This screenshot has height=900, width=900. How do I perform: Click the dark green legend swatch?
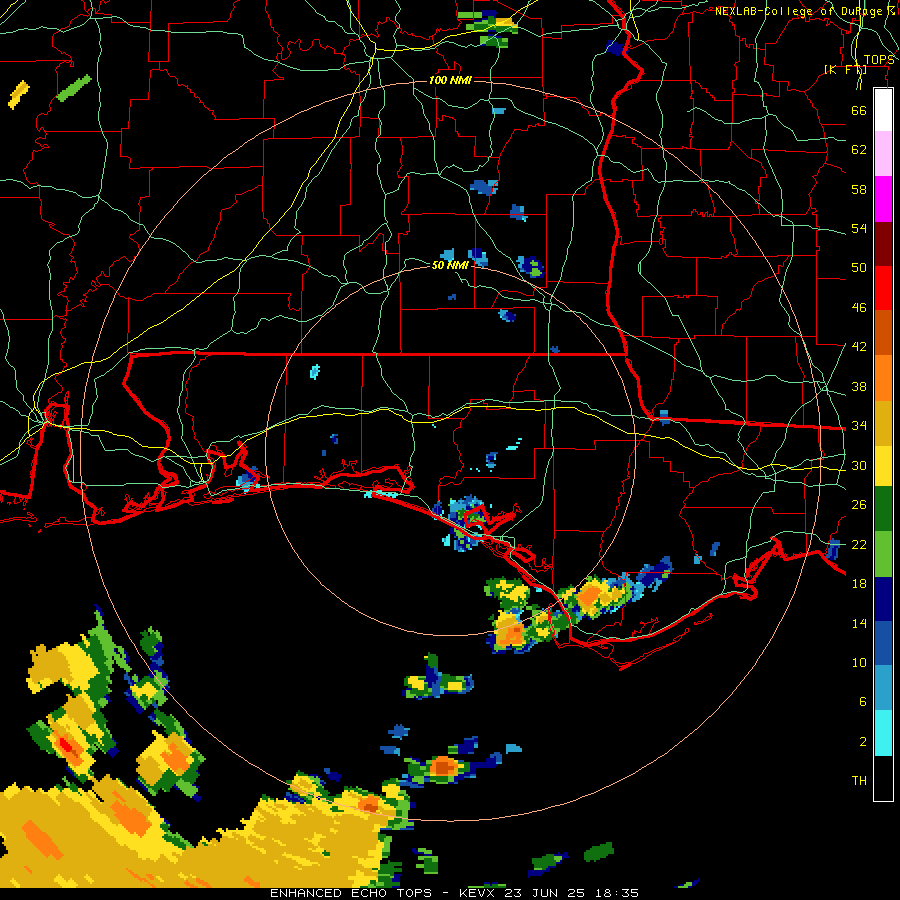pyautogui.click(x=883, y=509)
